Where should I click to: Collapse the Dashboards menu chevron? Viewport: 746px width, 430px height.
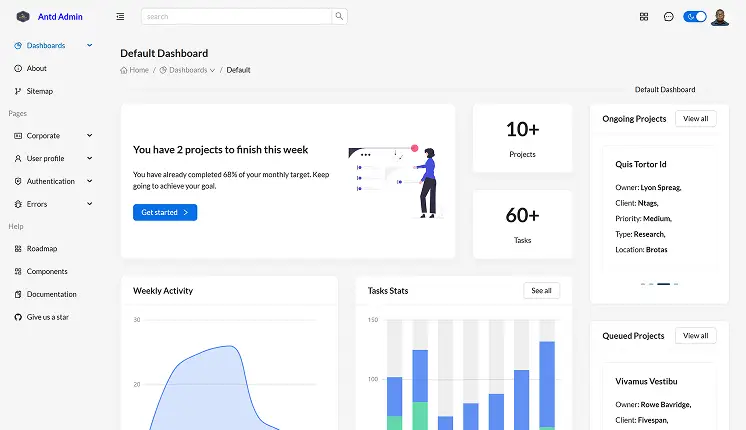click(x=89, y=45)
